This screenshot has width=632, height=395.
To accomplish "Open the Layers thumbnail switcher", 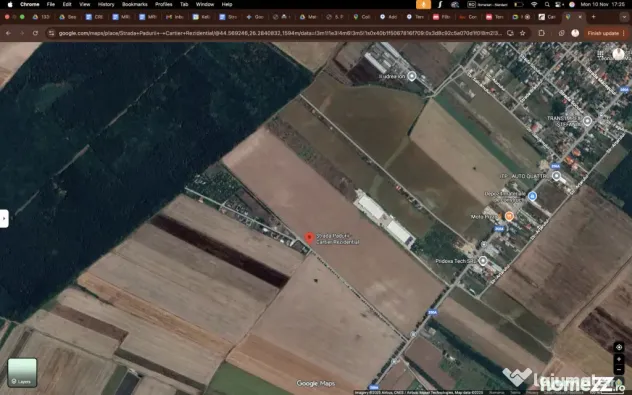I will coord(22,372).
